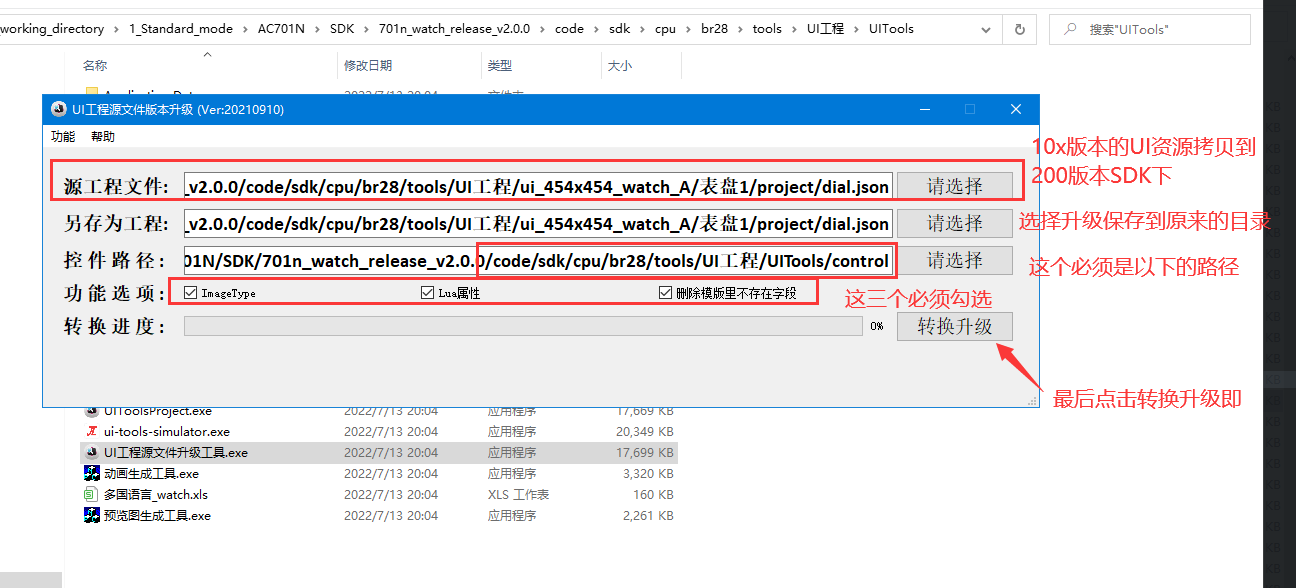Click 请选择 for 控件路径
This screenshot has height=588, width=1296.
click(955, 261)
